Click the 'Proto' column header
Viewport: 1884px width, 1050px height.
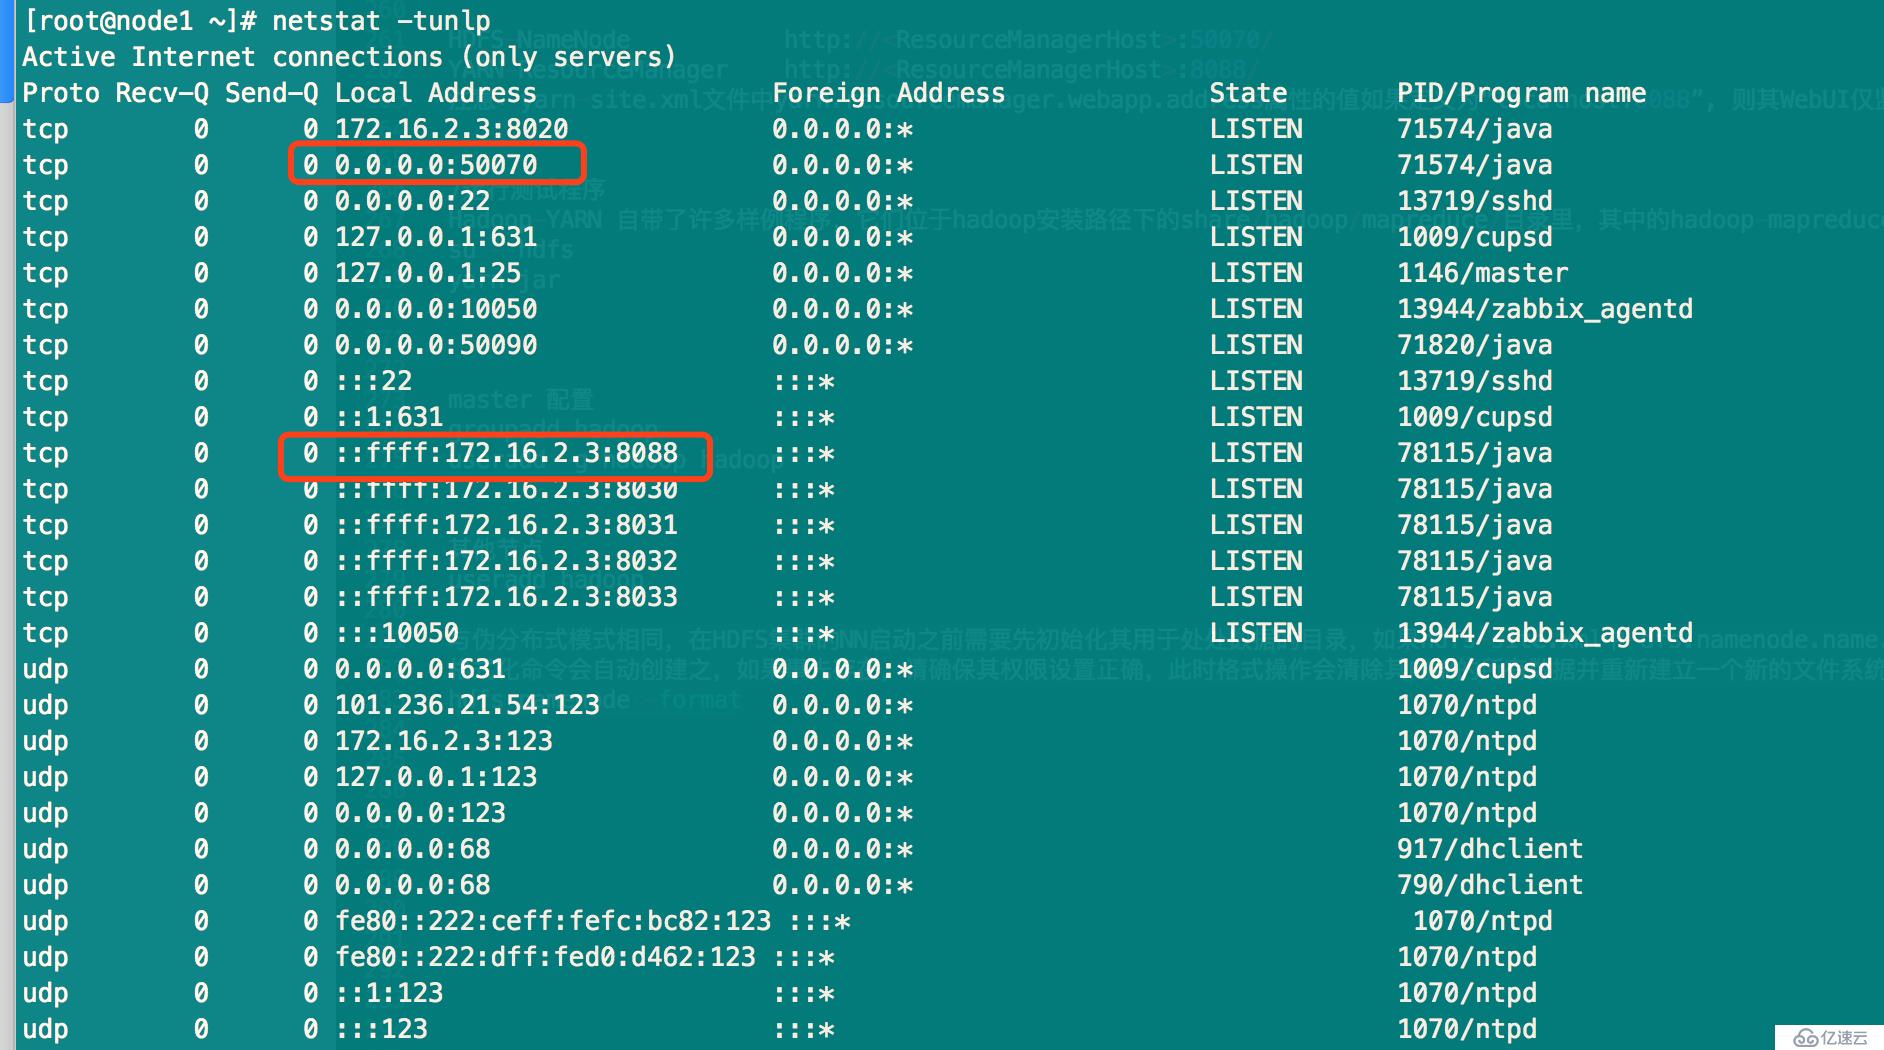61,93
